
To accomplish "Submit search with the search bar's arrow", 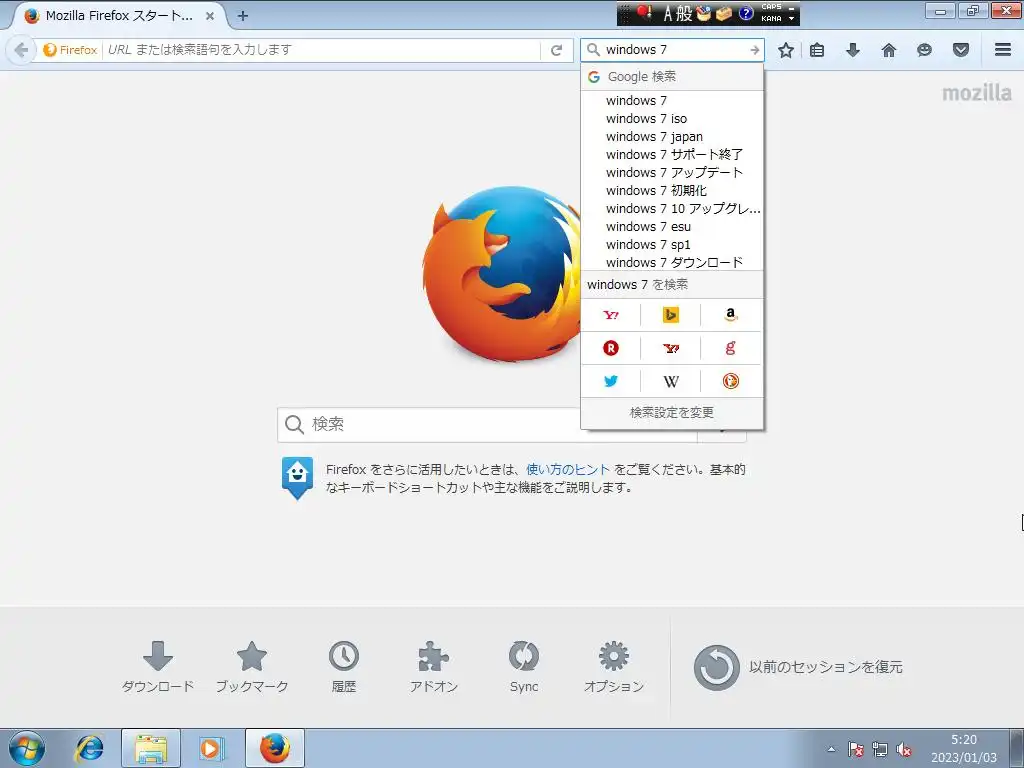I will tap(754, 50).
